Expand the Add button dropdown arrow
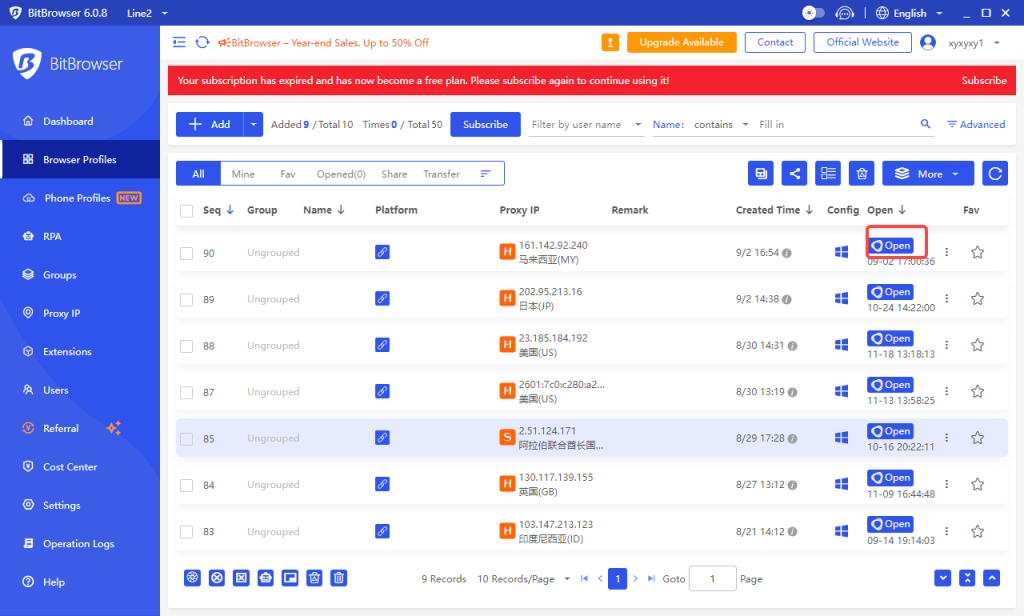The image size is (1024, 616). (253, 124)
